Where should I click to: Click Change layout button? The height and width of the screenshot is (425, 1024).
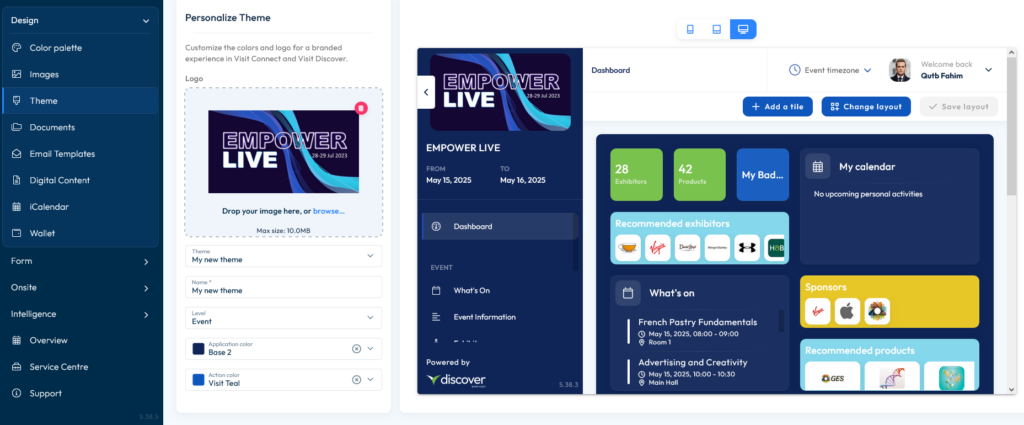866,106
